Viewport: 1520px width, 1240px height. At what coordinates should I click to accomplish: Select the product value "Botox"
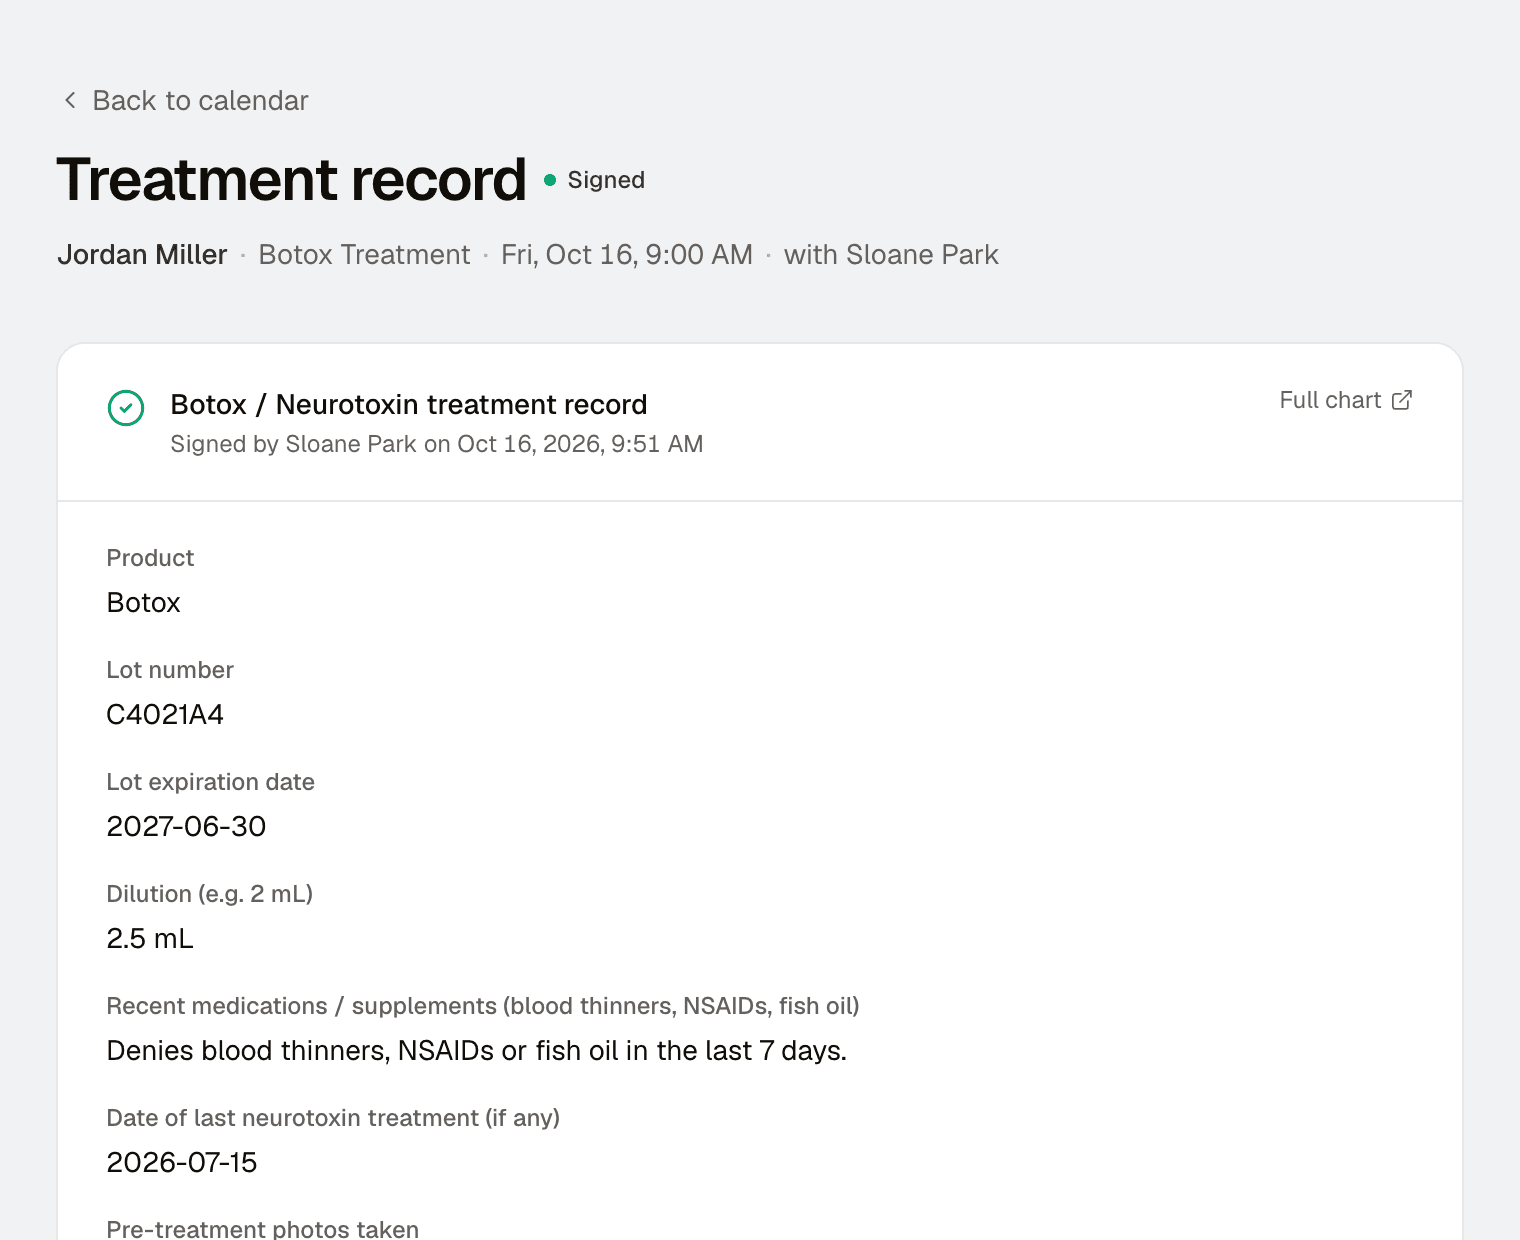143,603
